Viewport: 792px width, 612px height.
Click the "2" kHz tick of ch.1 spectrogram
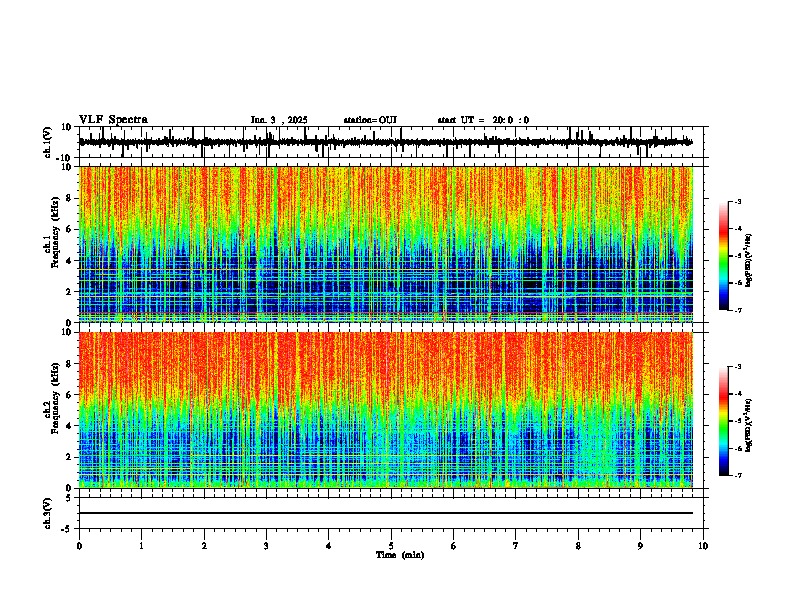click(69, 292)
